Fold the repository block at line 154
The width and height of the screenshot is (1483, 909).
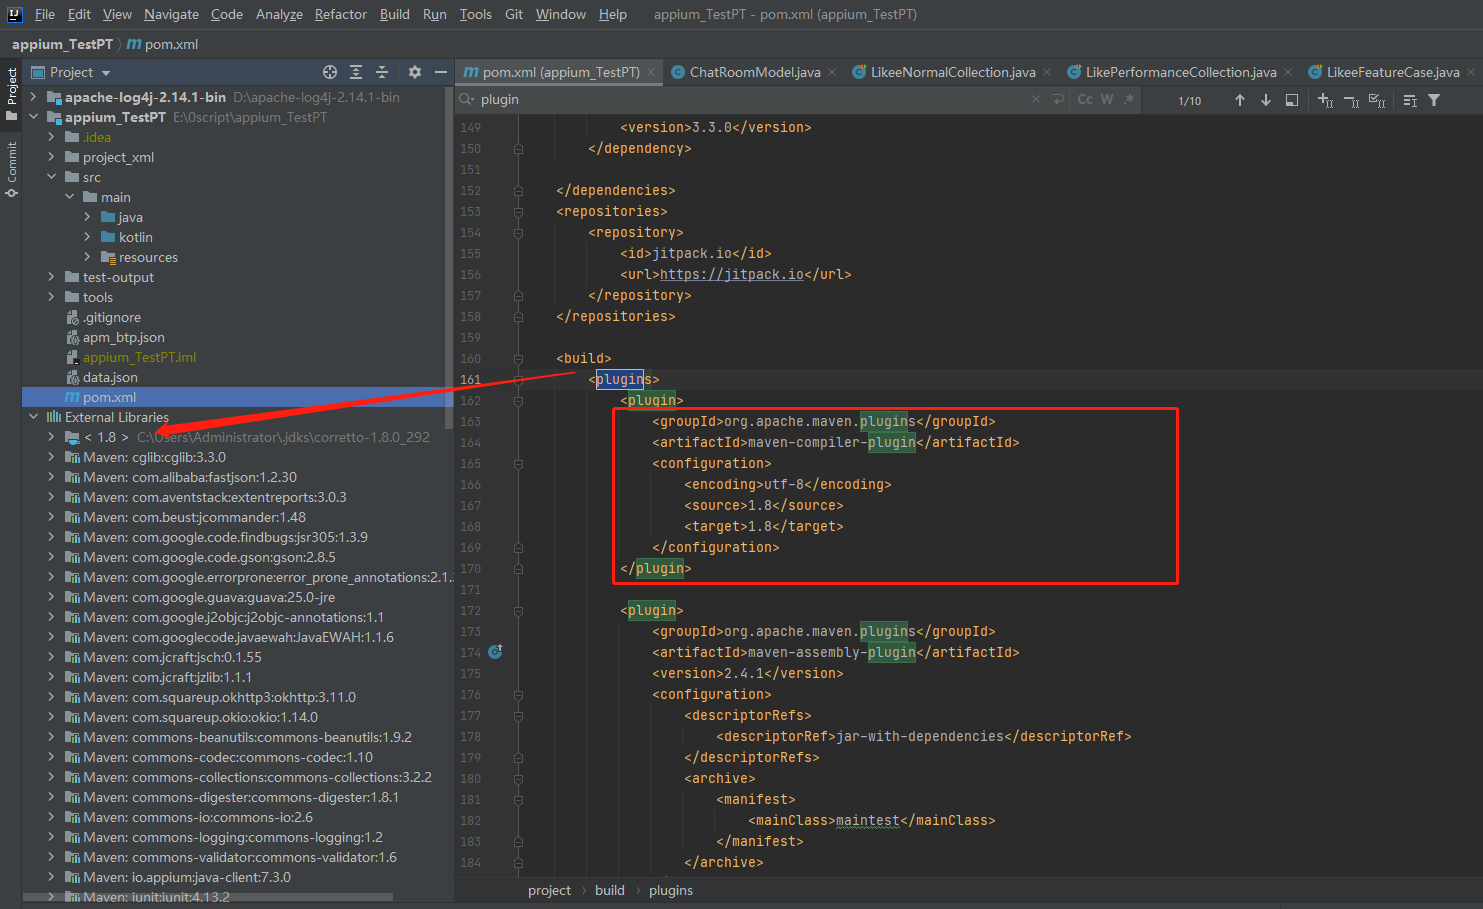coord(518,232)
